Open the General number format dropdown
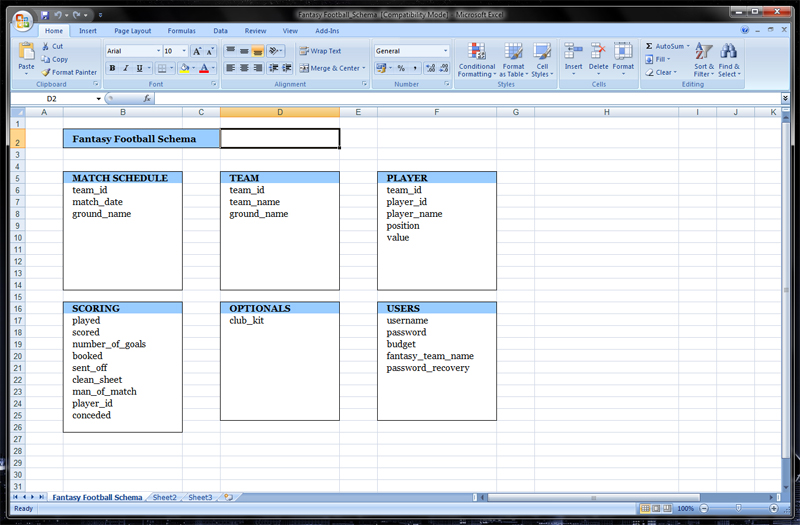This screenshot has height=525, width=800. [x=445, y=51]
